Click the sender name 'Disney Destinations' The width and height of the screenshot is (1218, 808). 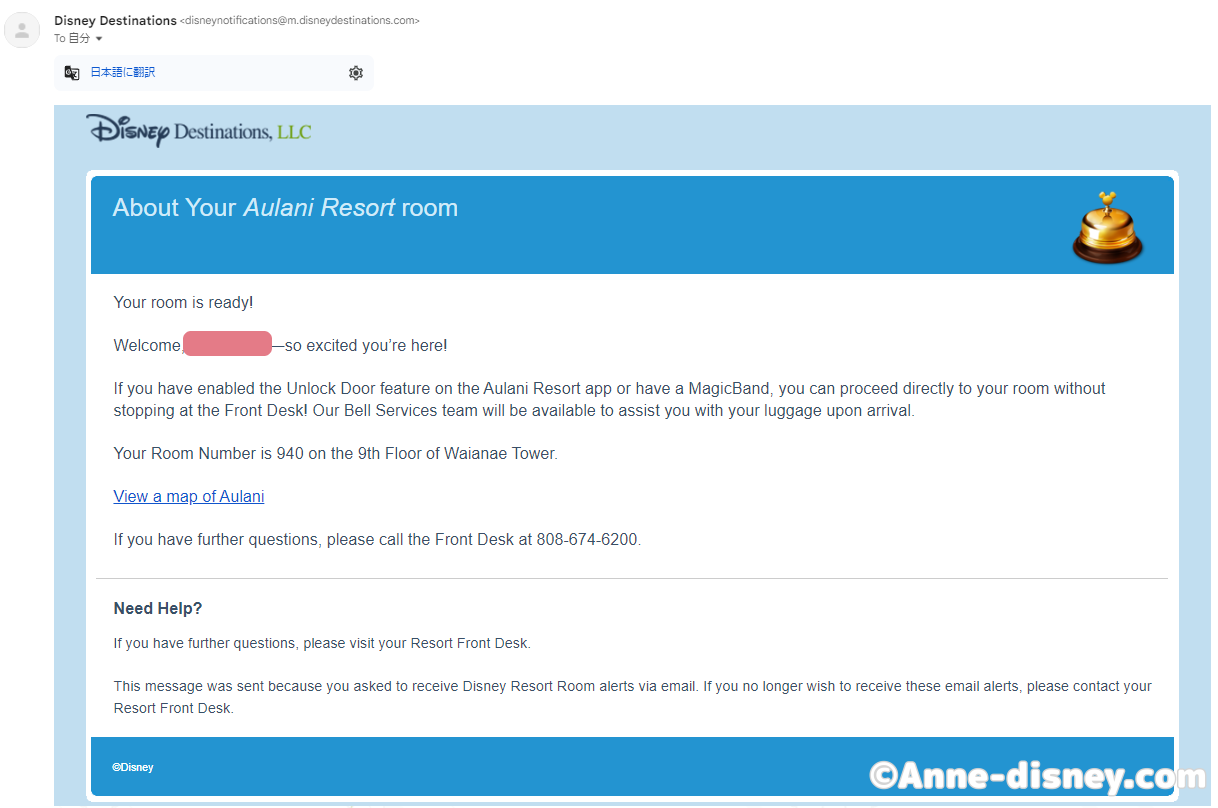tap(115, 20)
